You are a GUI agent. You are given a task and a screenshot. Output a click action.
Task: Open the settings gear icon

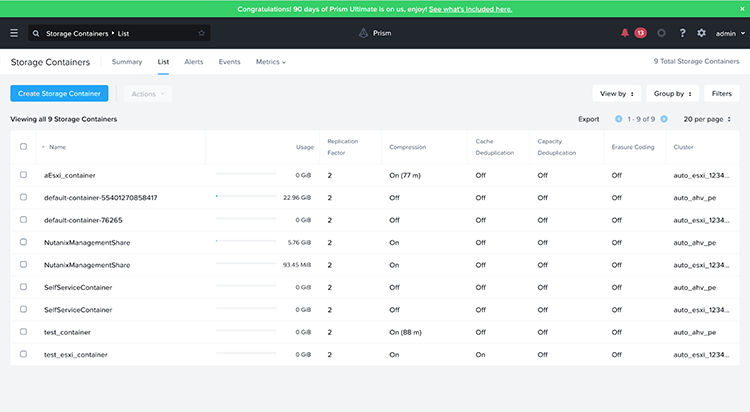click(701, 33)
